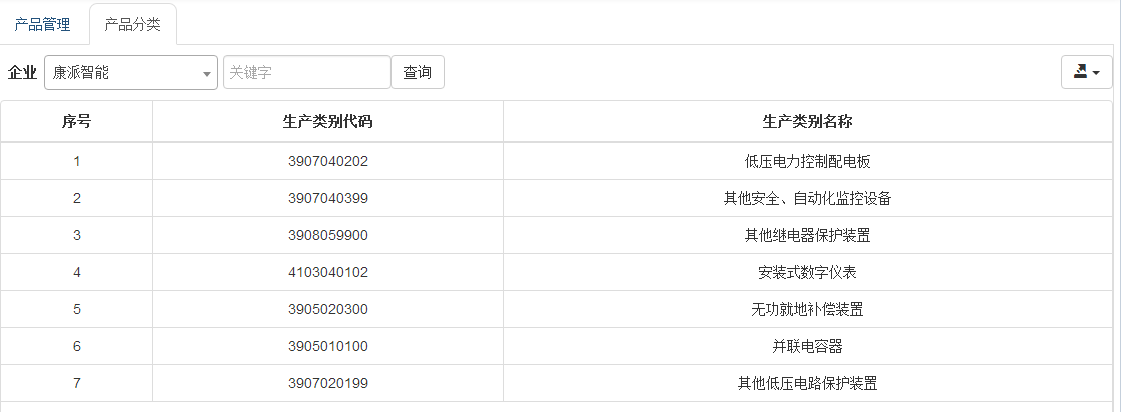
Task: Click the 查询 search button
Action: pyautogui.click(x=417, y=72)
